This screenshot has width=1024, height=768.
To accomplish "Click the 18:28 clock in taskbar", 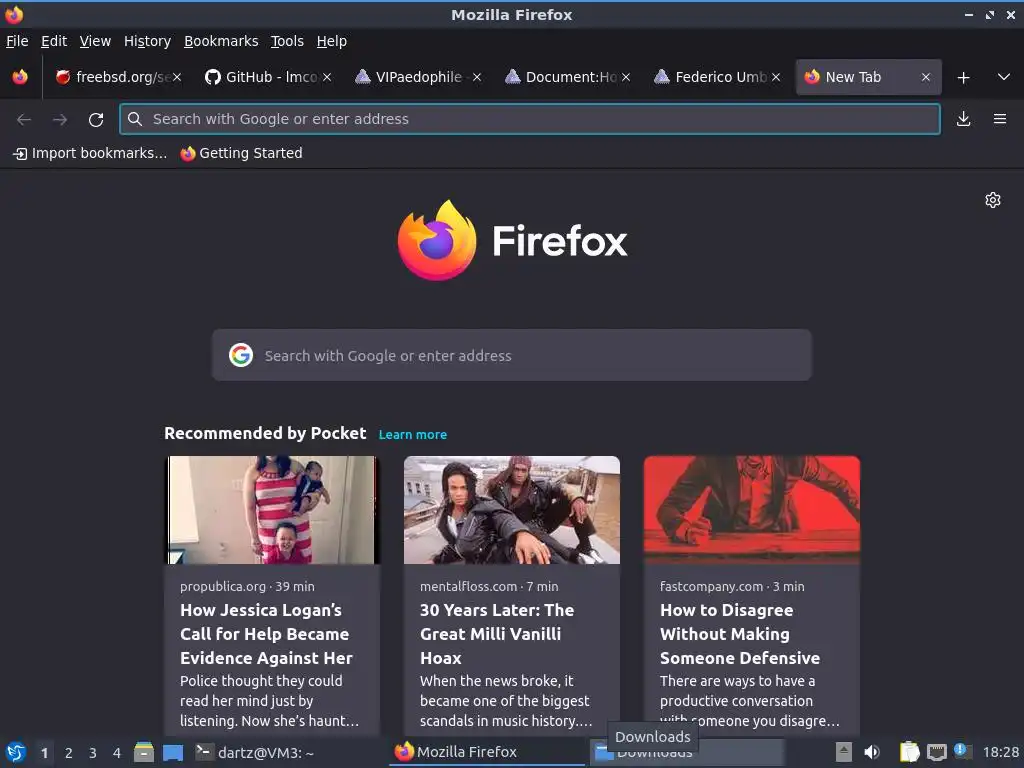I will [x=1000, y=753].
